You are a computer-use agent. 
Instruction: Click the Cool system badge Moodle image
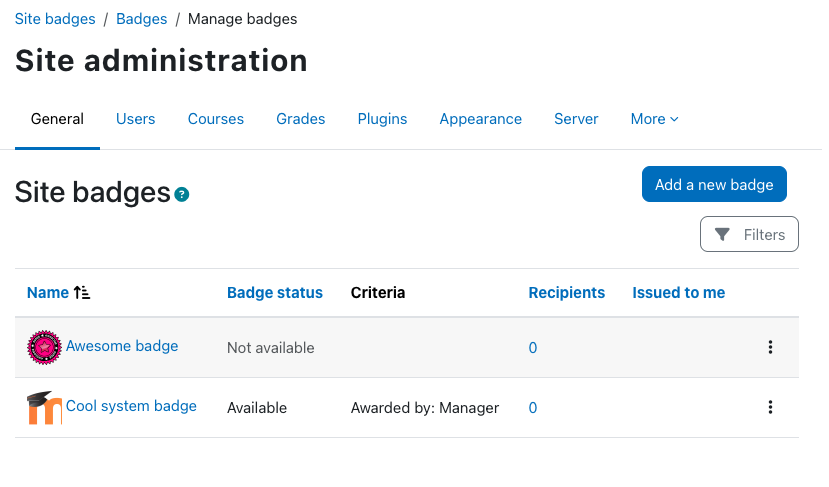pos(44,408)
